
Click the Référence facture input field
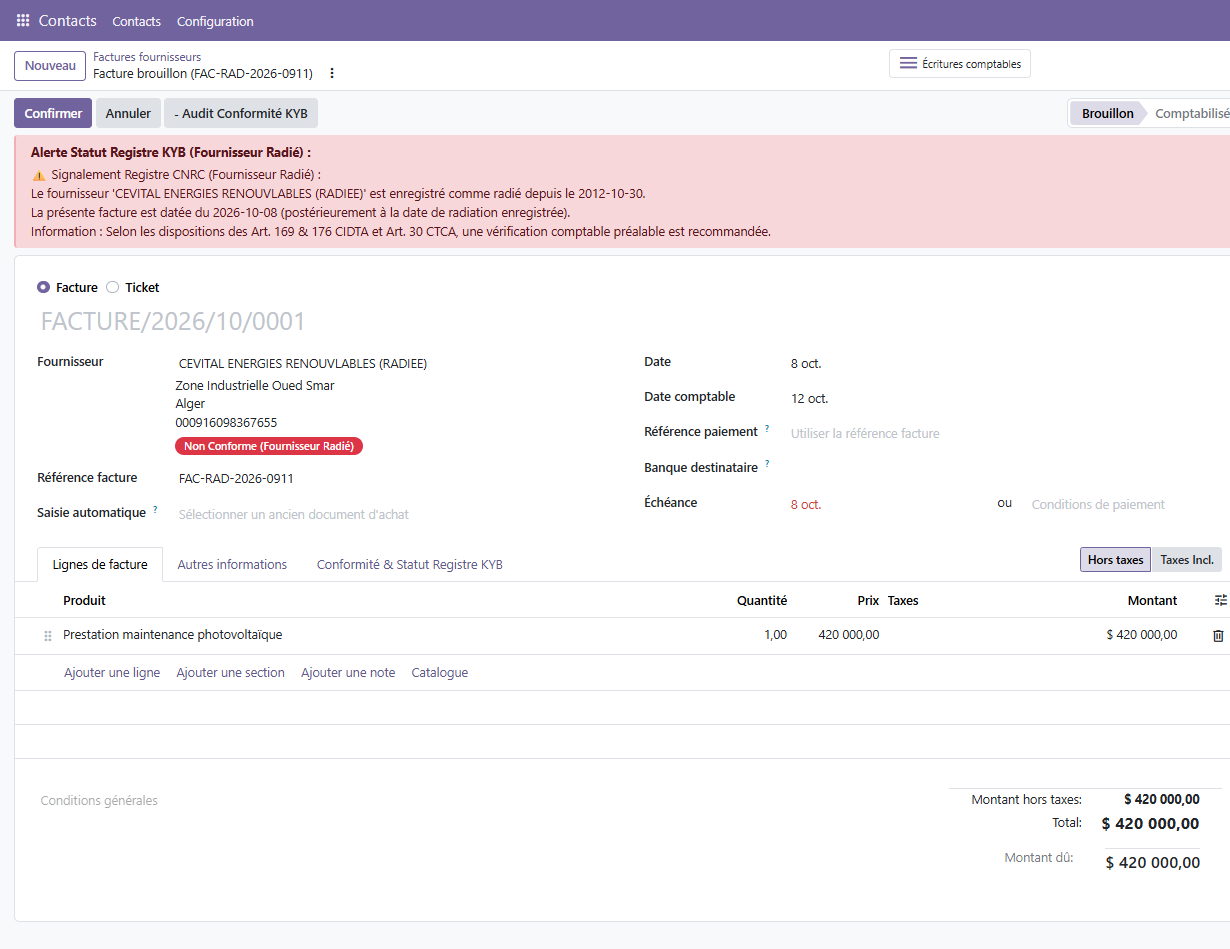pos(397,478)
